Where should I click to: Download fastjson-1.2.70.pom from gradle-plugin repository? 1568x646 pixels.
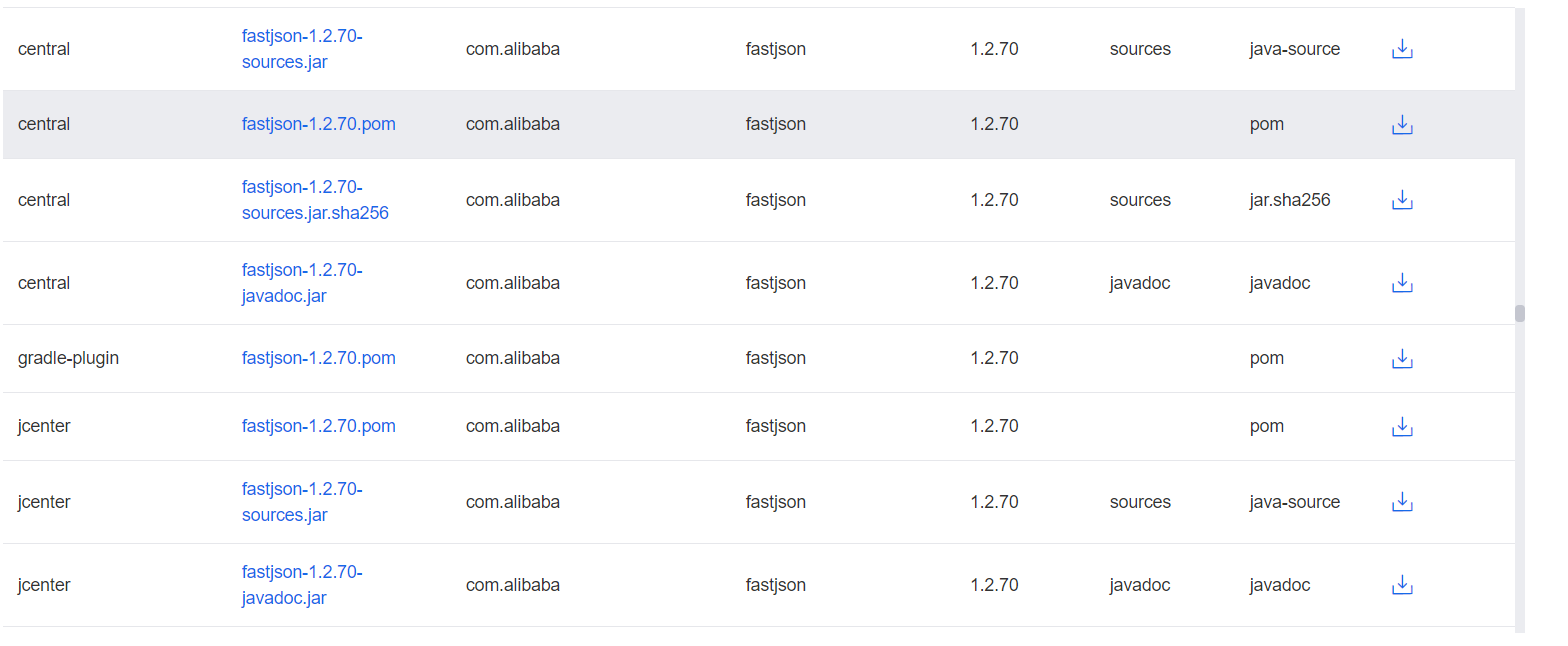(x=1401, y=357)
